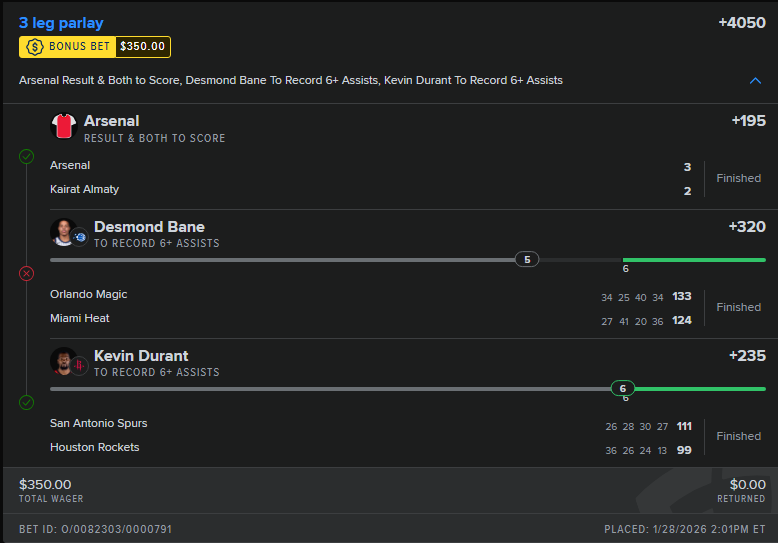Click the +235 Kevin Durant odds
This screenshot has width=778, height=543.
(x=747, y=355)
